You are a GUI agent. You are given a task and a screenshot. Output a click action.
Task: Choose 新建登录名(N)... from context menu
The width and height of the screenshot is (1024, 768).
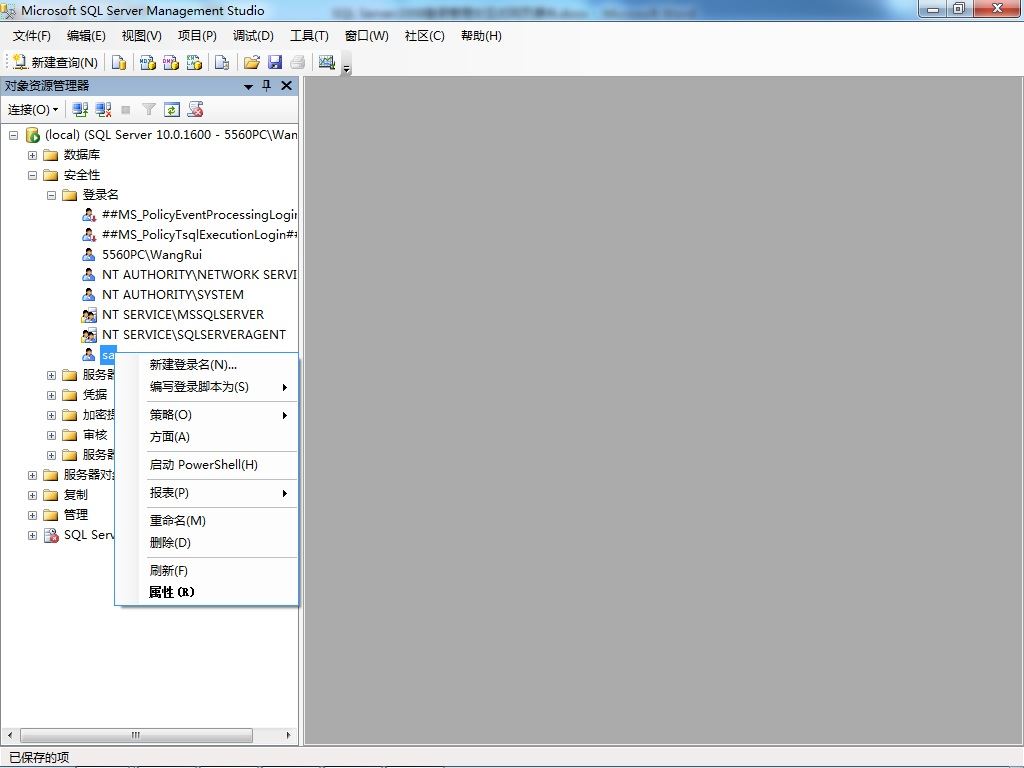[206, 364]
